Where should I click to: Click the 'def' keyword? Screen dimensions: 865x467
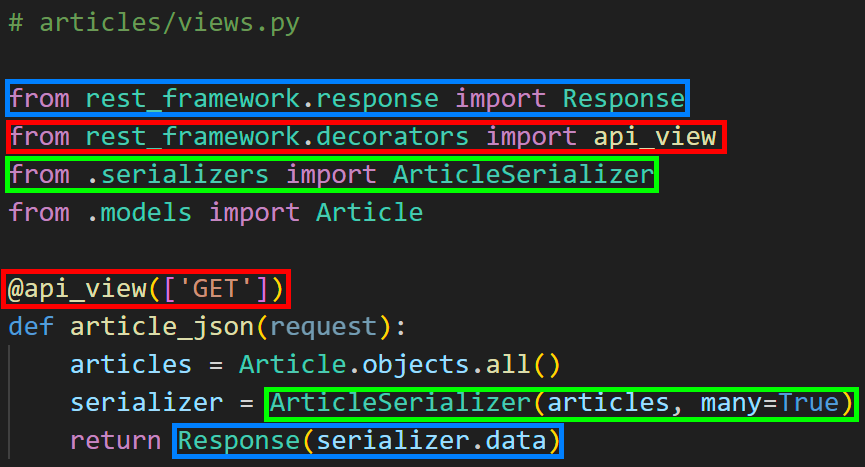[31, 326]
